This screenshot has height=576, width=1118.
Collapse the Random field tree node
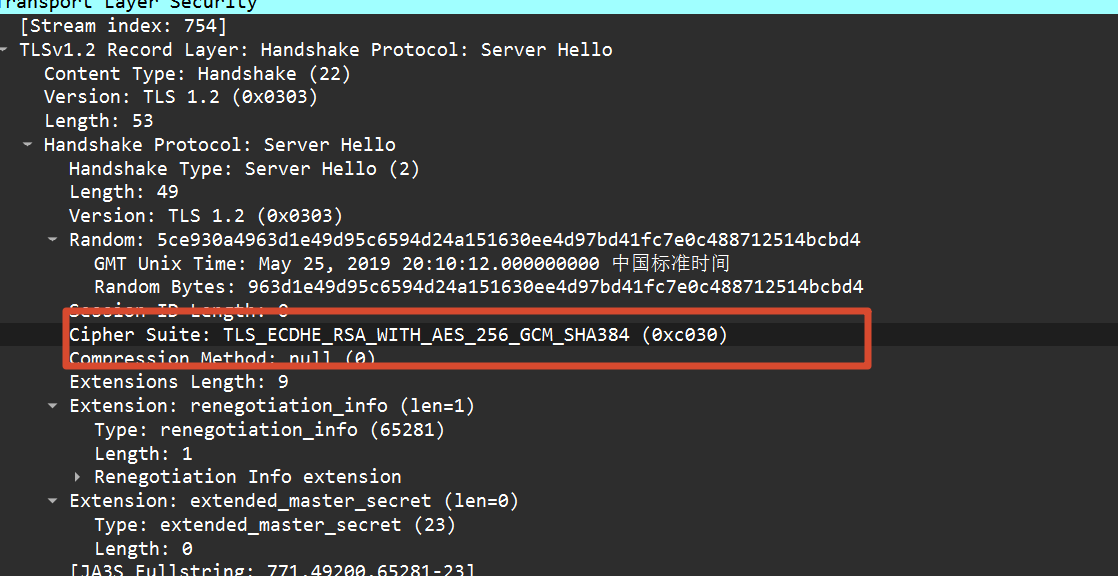coord(52,240)
